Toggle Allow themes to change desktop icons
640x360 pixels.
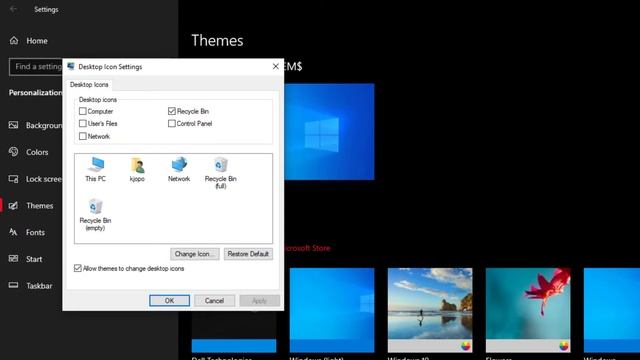(x=78, y=268)
